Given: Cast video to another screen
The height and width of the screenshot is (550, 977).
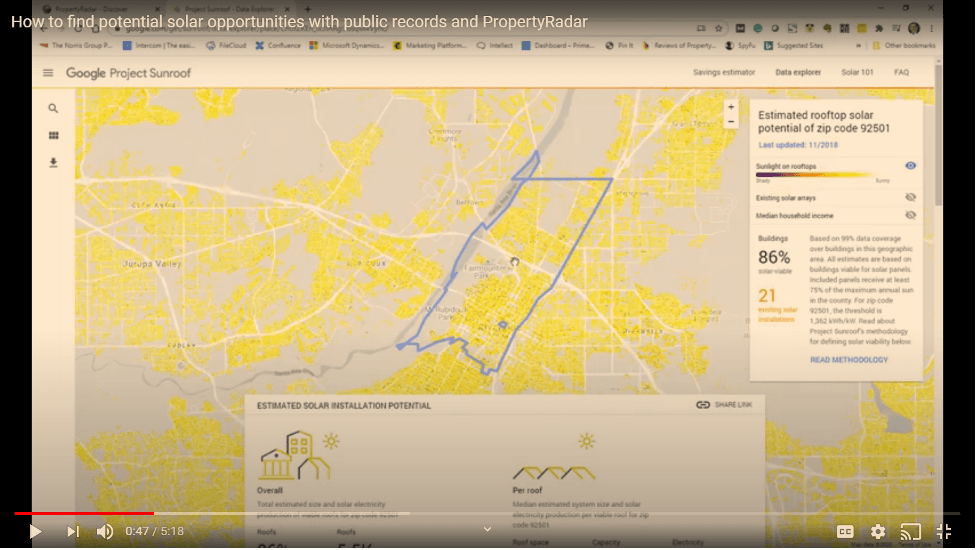Looking at the screenshot, I should [x=910, y=531].
